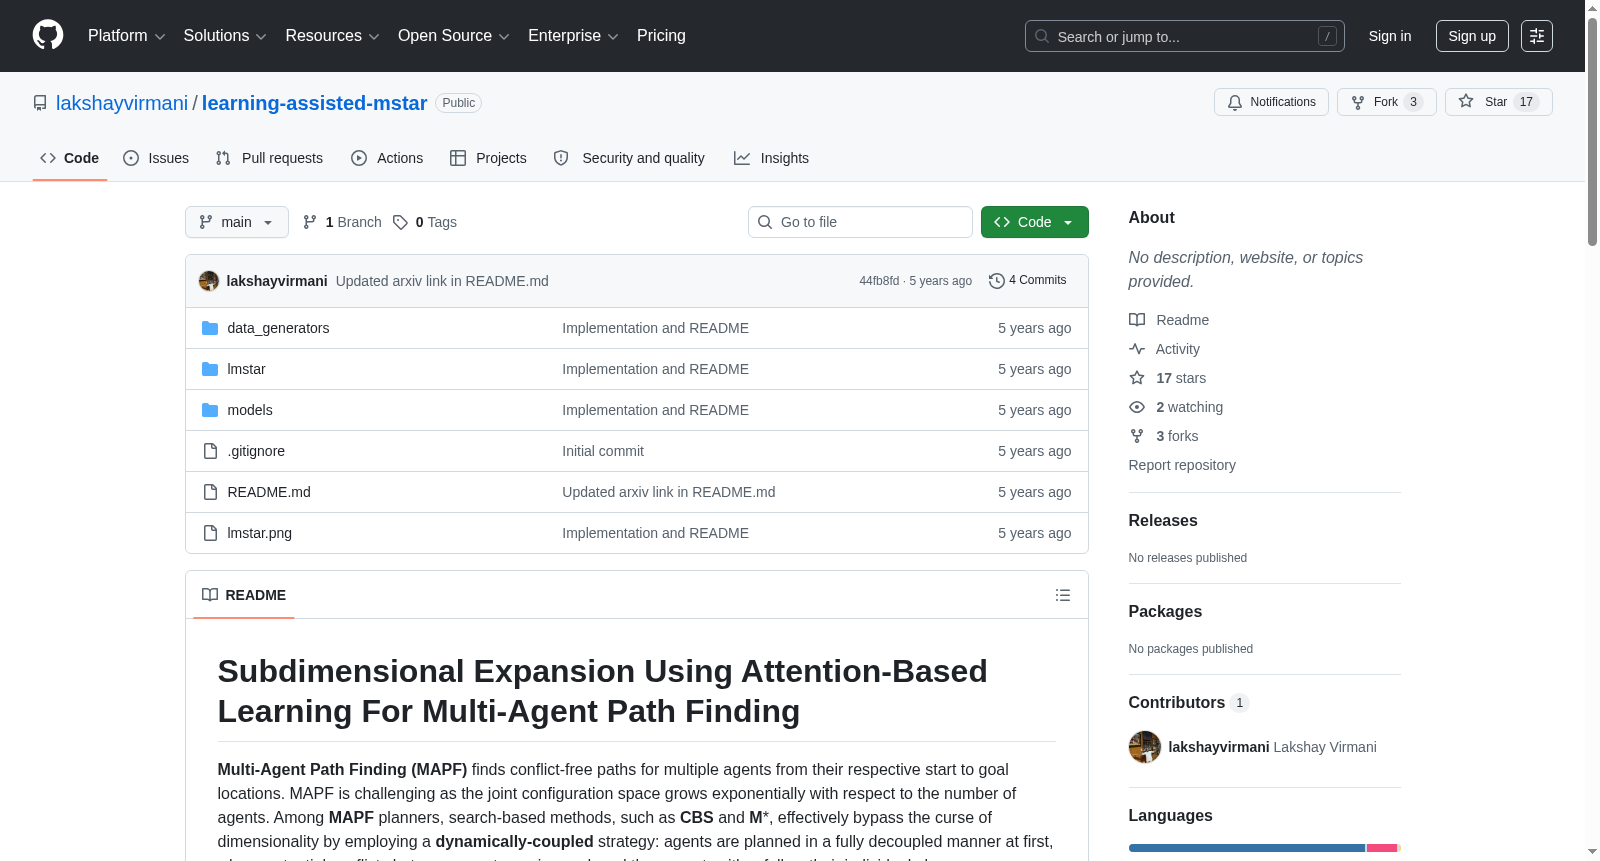Click the star icon beside 17 stars

[1137, 378]
